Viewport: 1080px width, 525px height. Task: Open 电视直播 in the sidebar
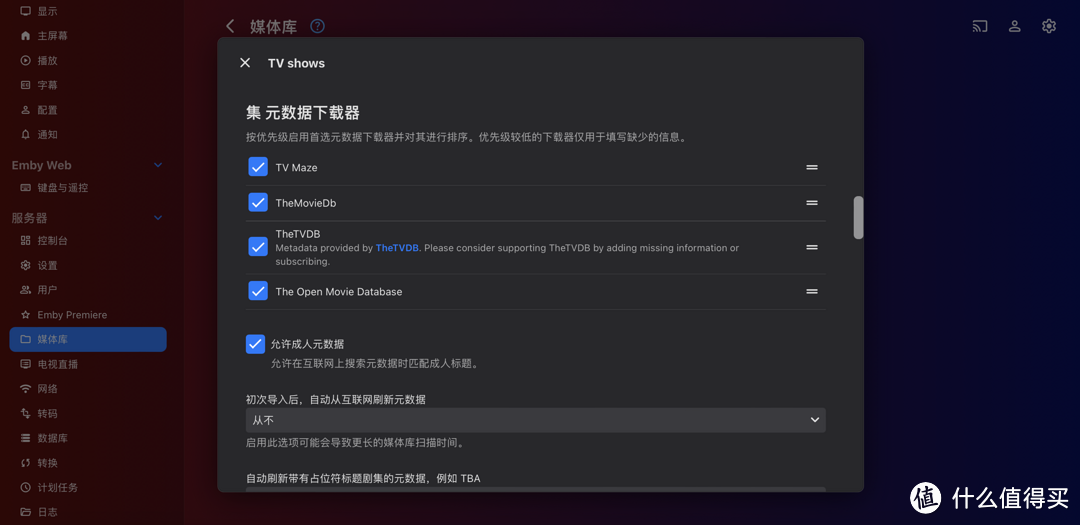(x=58, y=364)
